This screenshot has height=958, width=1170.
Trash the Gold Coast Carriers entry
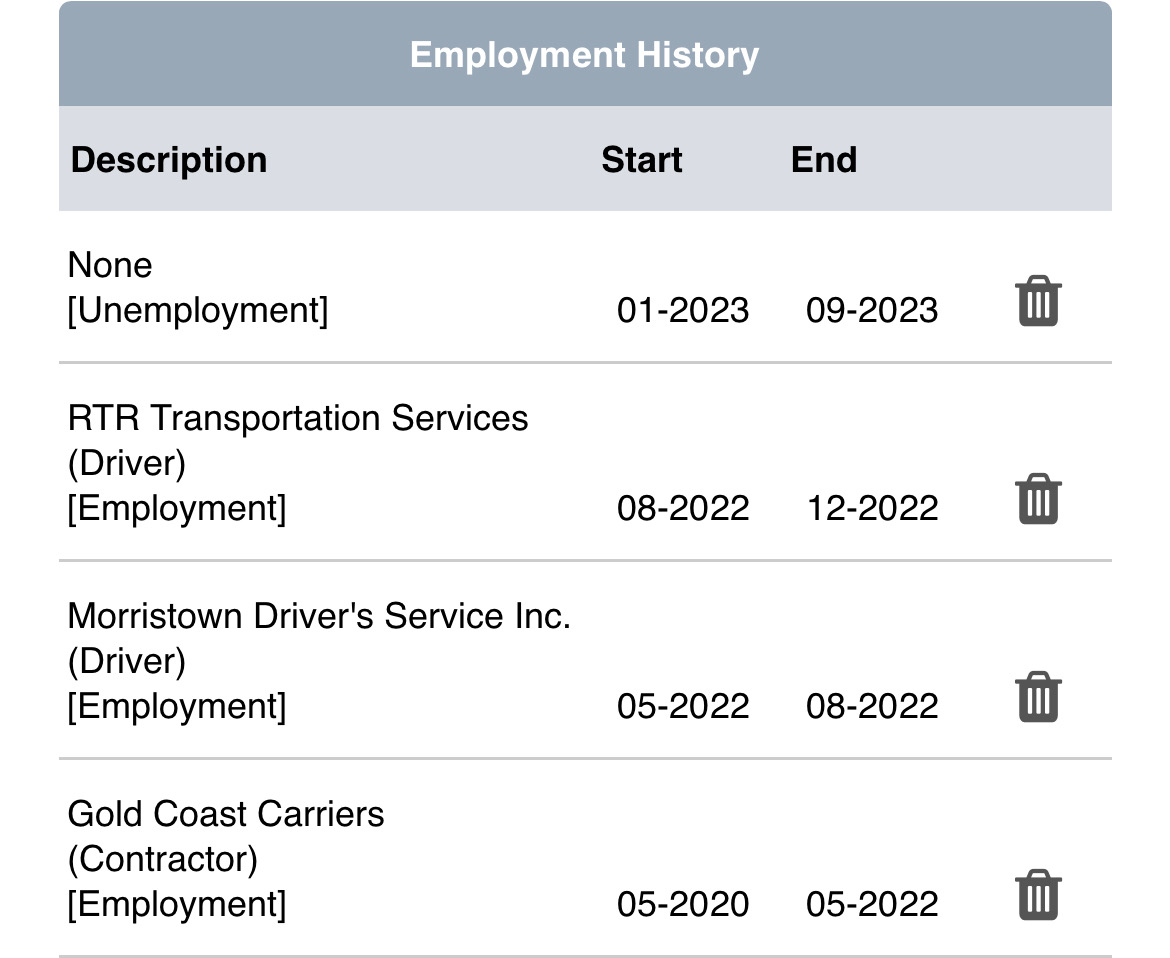(1038, 895)
